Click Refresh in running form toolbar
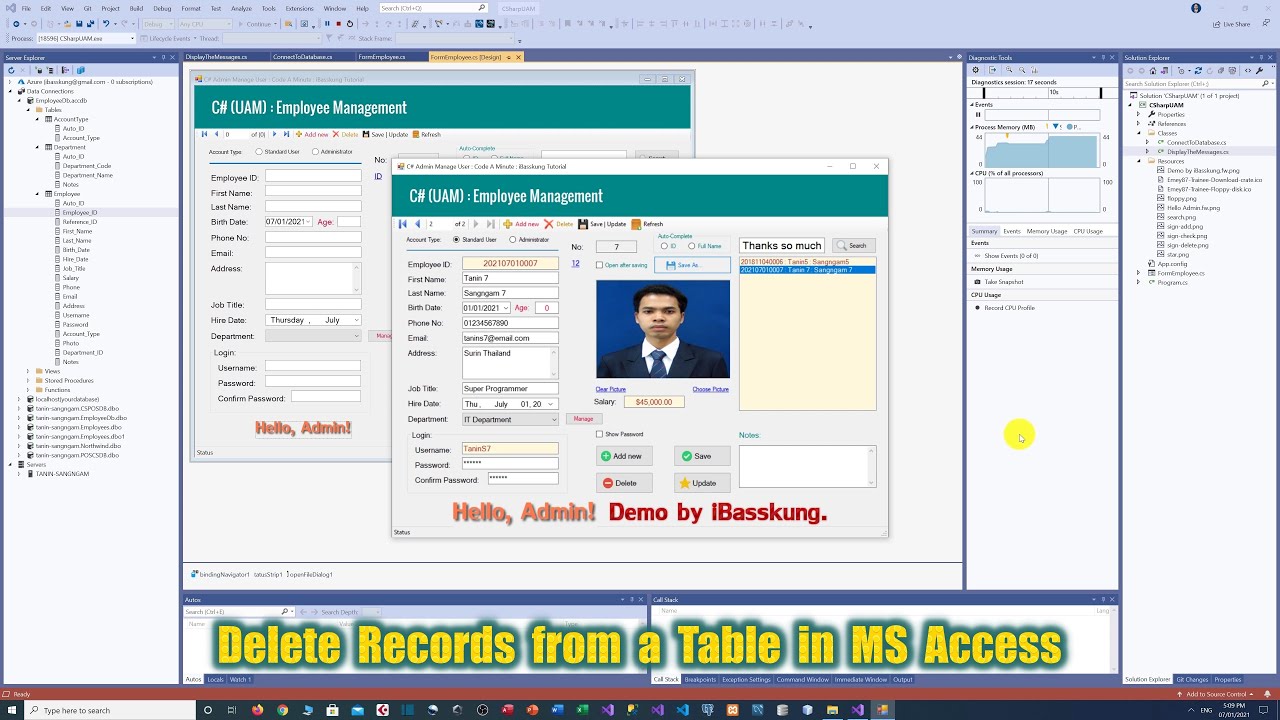This screenshot has width=1280, height=720. click(x=647, y=224)
